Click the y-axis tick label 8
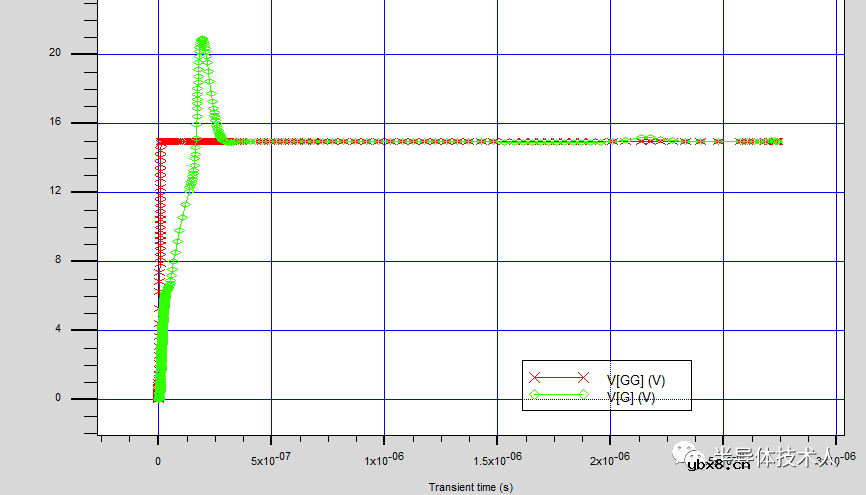This screenshot has height=495, width=866. point(57,261)
